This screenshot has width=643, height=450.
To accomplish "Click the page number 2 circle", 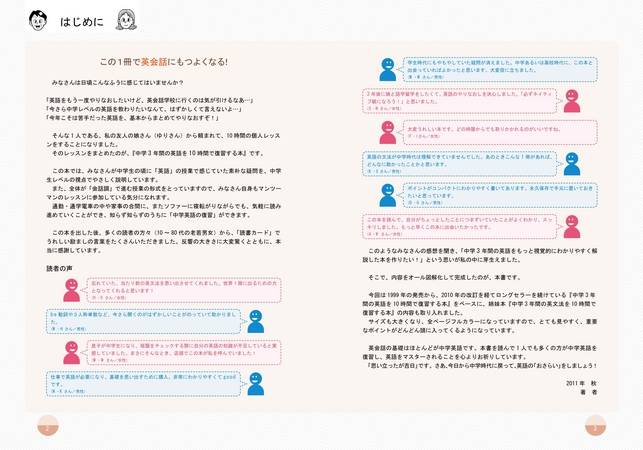I will pos(47,429).
